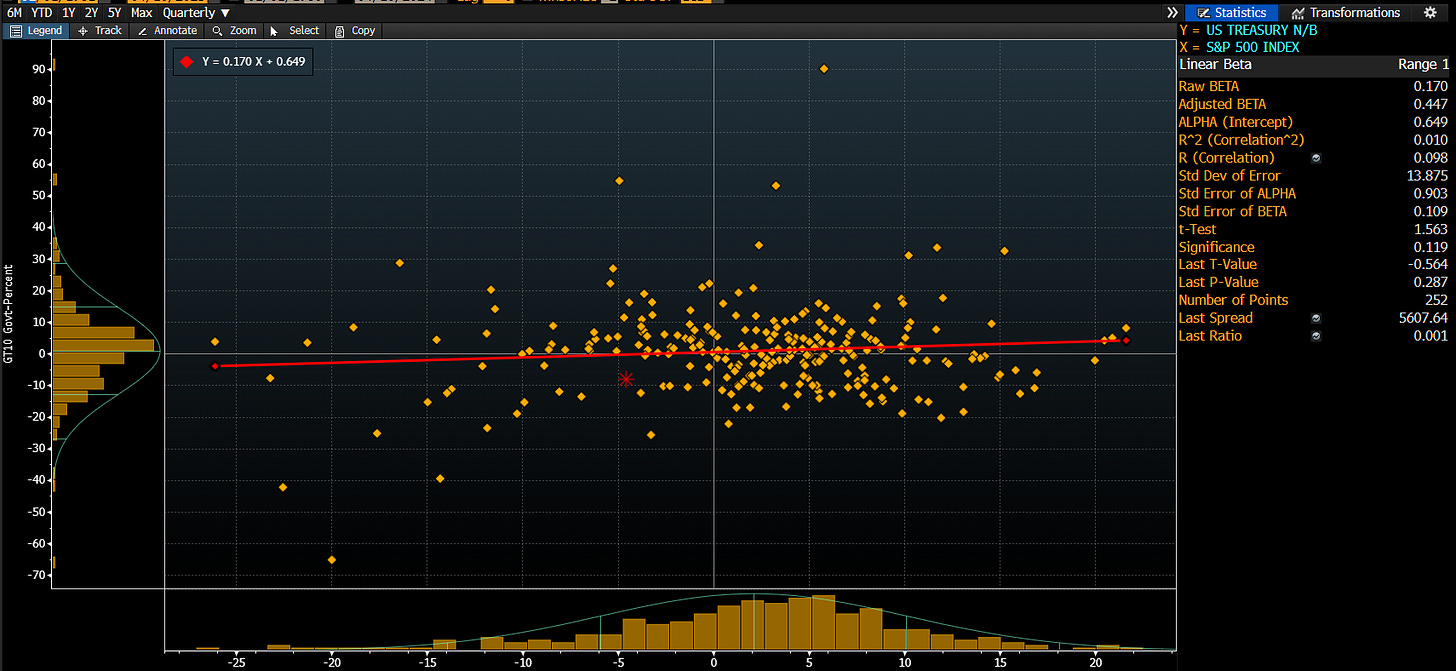Click Number of Points value 252
The image size is (1456, 671).
coord(1436,300)
